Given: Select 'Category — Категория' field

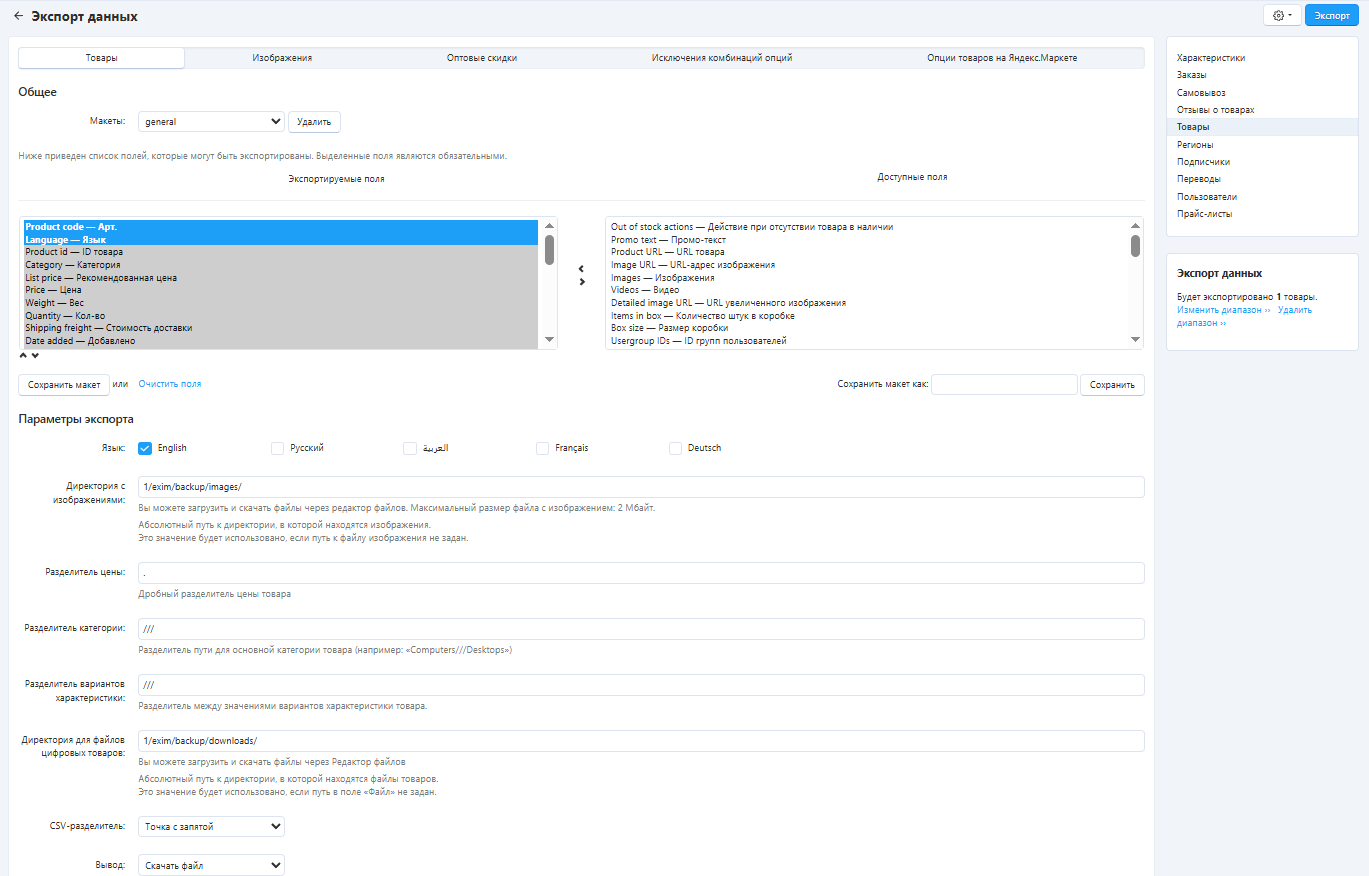Looking at the screenshot, I should click(281, 265).
